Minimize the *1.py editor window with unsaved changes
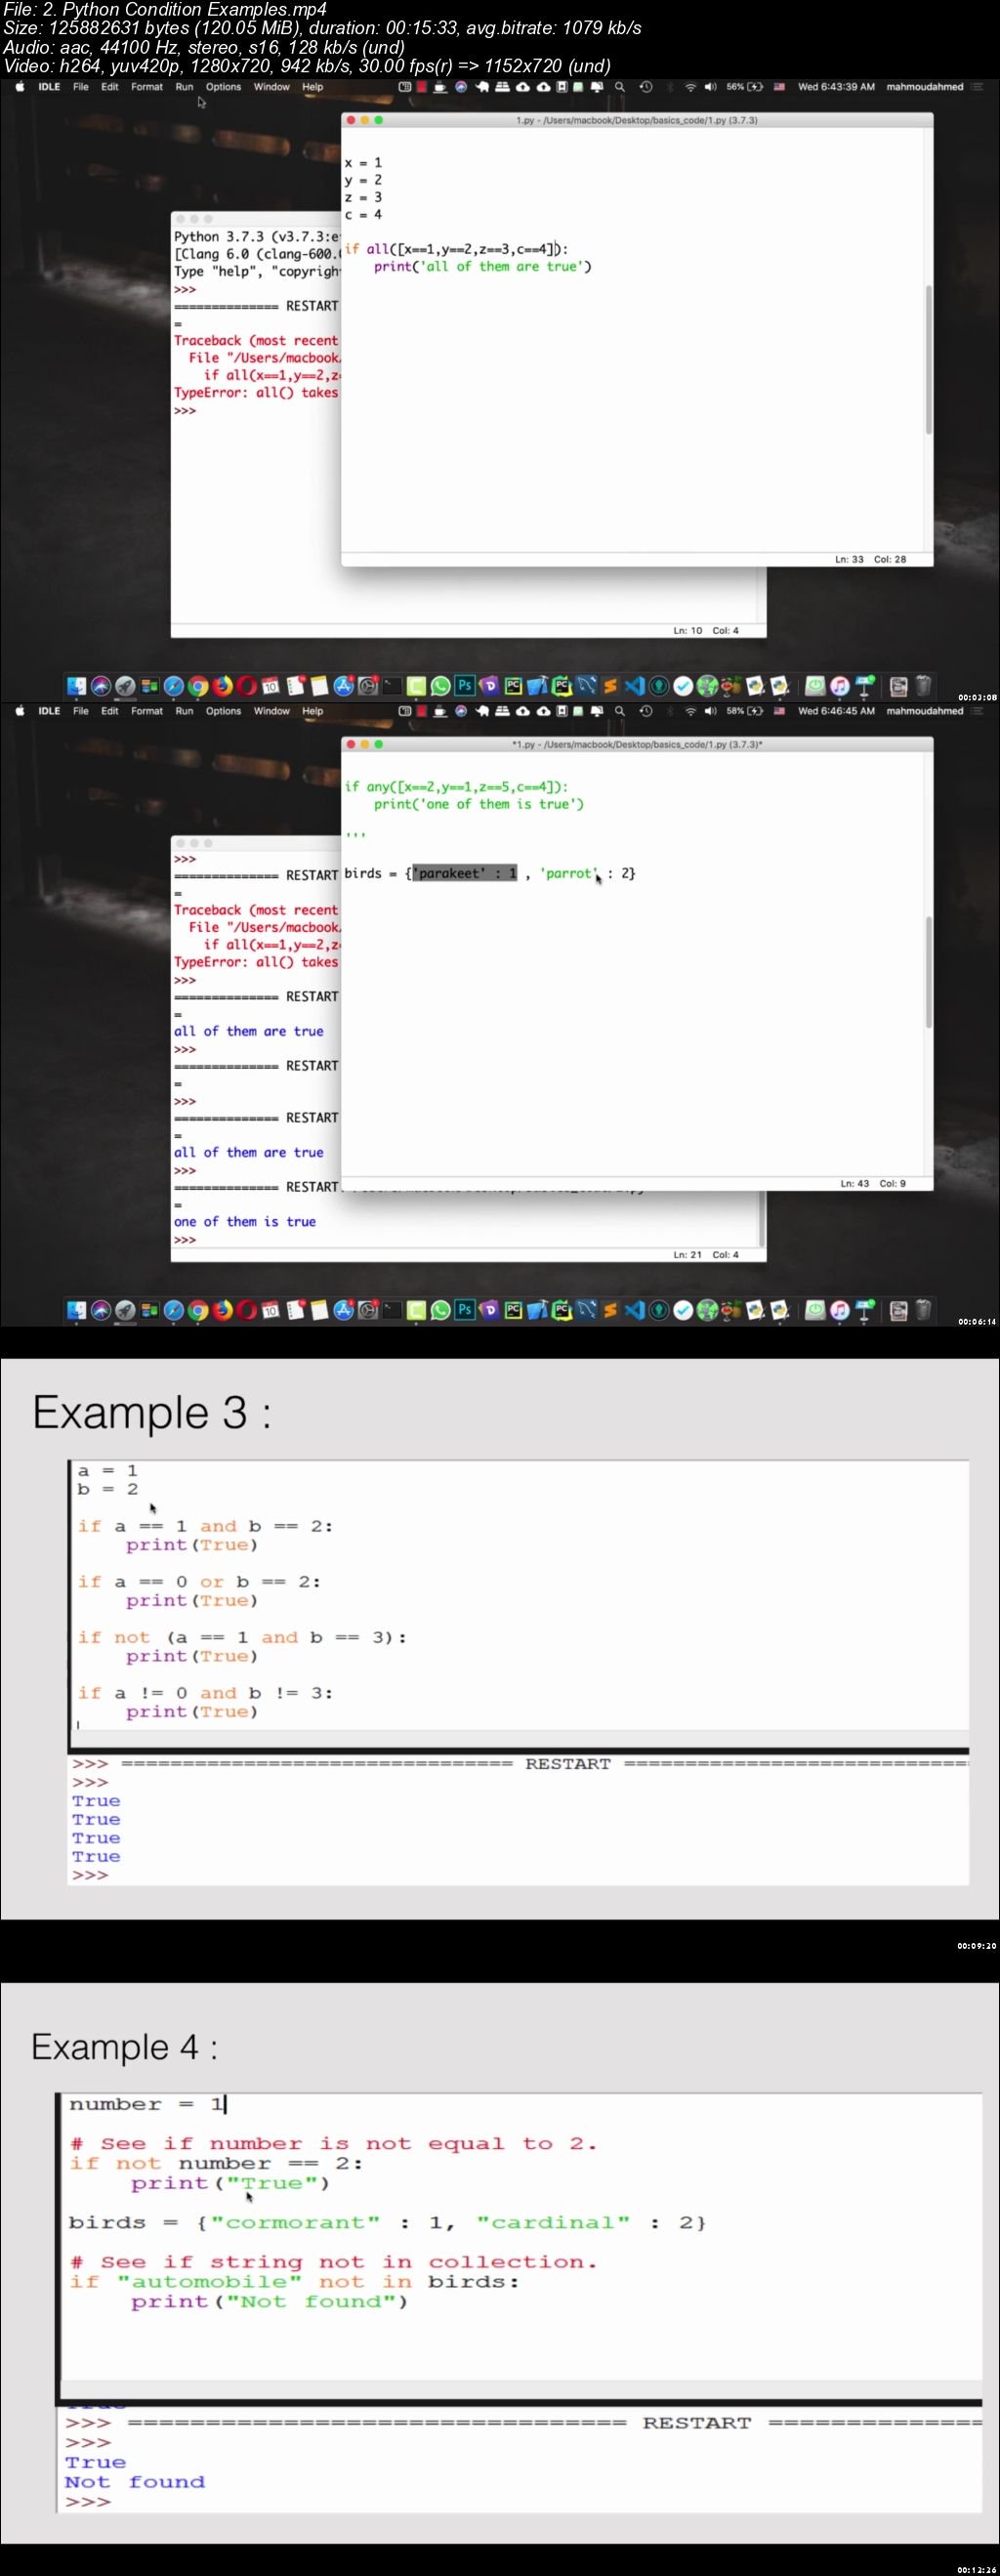The height and width of the screenshot is (2576, 1000). pyautogui.click(x=365, y=744)
